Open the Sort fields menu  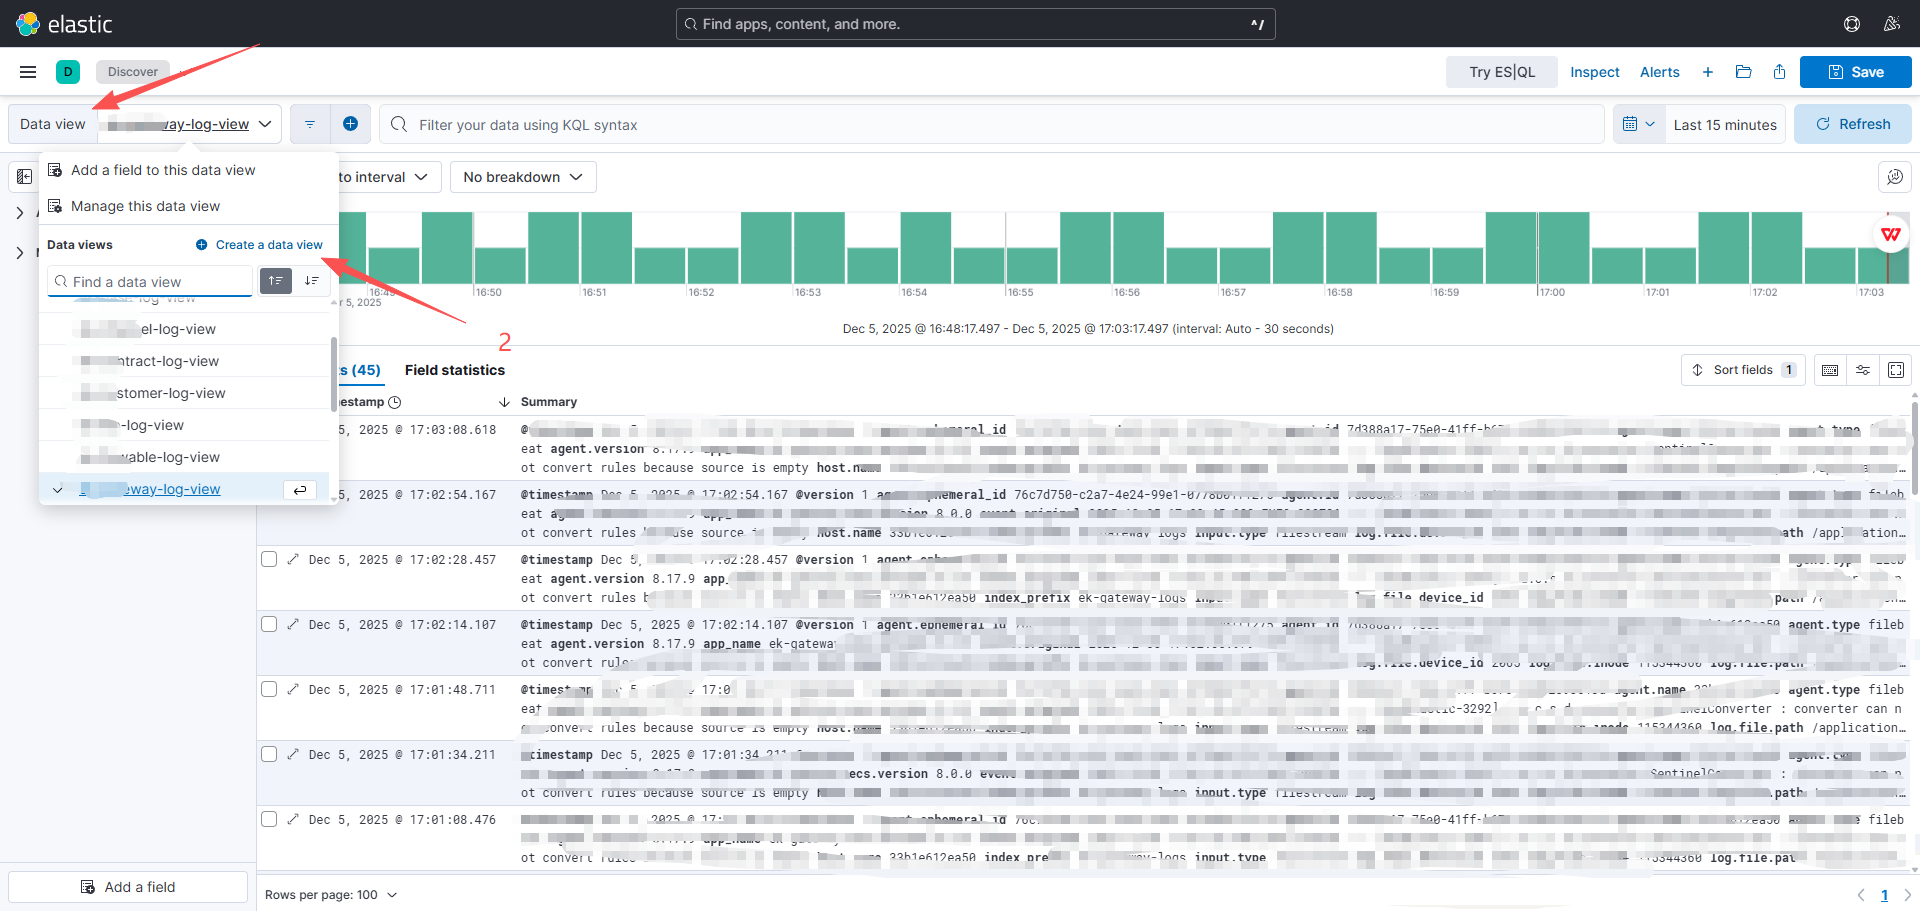pyautogui.click(x=1743, y=370)
